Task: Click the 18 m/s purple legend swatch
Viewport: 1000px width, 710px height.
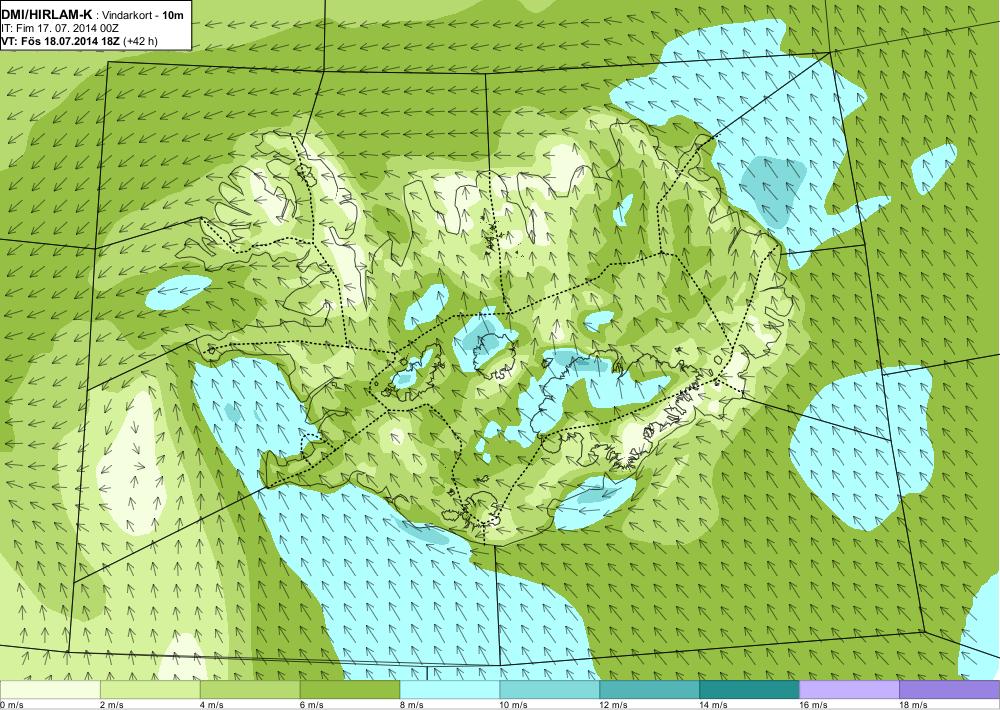Action: pos(950,690)
